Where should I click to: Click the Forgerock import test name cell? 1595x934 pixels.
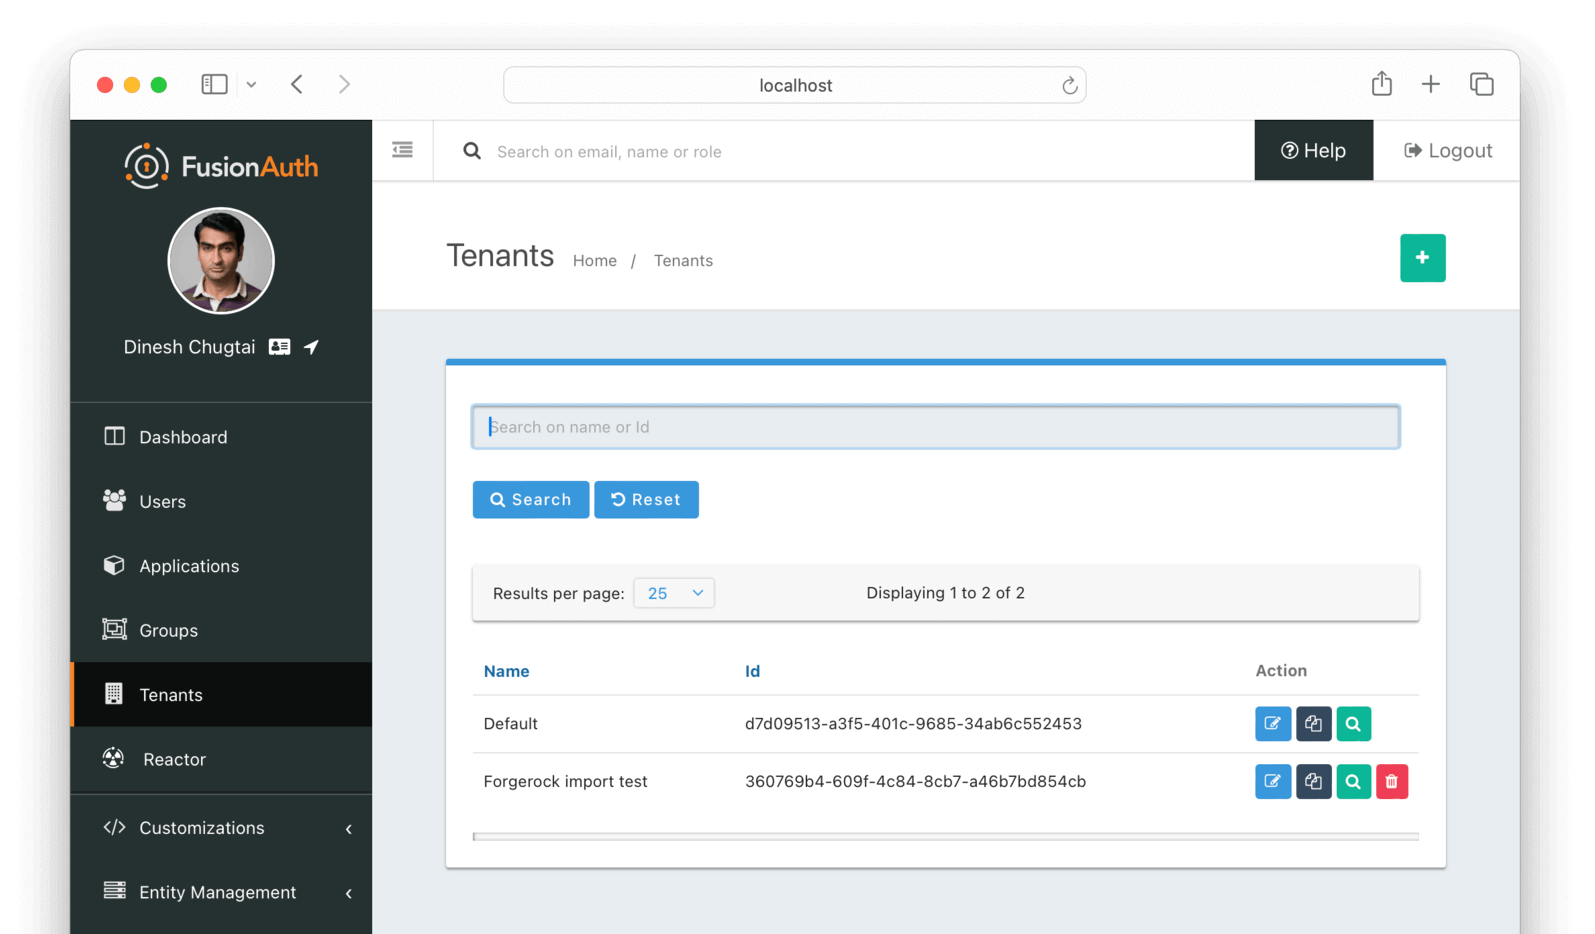point(566,782)
